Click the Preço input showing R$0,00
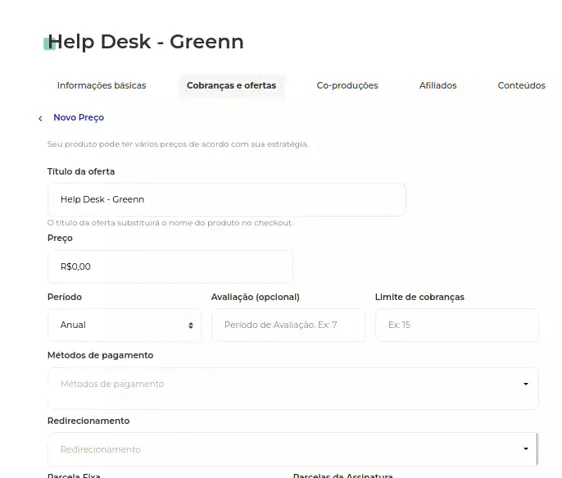This screenshot has height=478, width=562. (170, 267)
